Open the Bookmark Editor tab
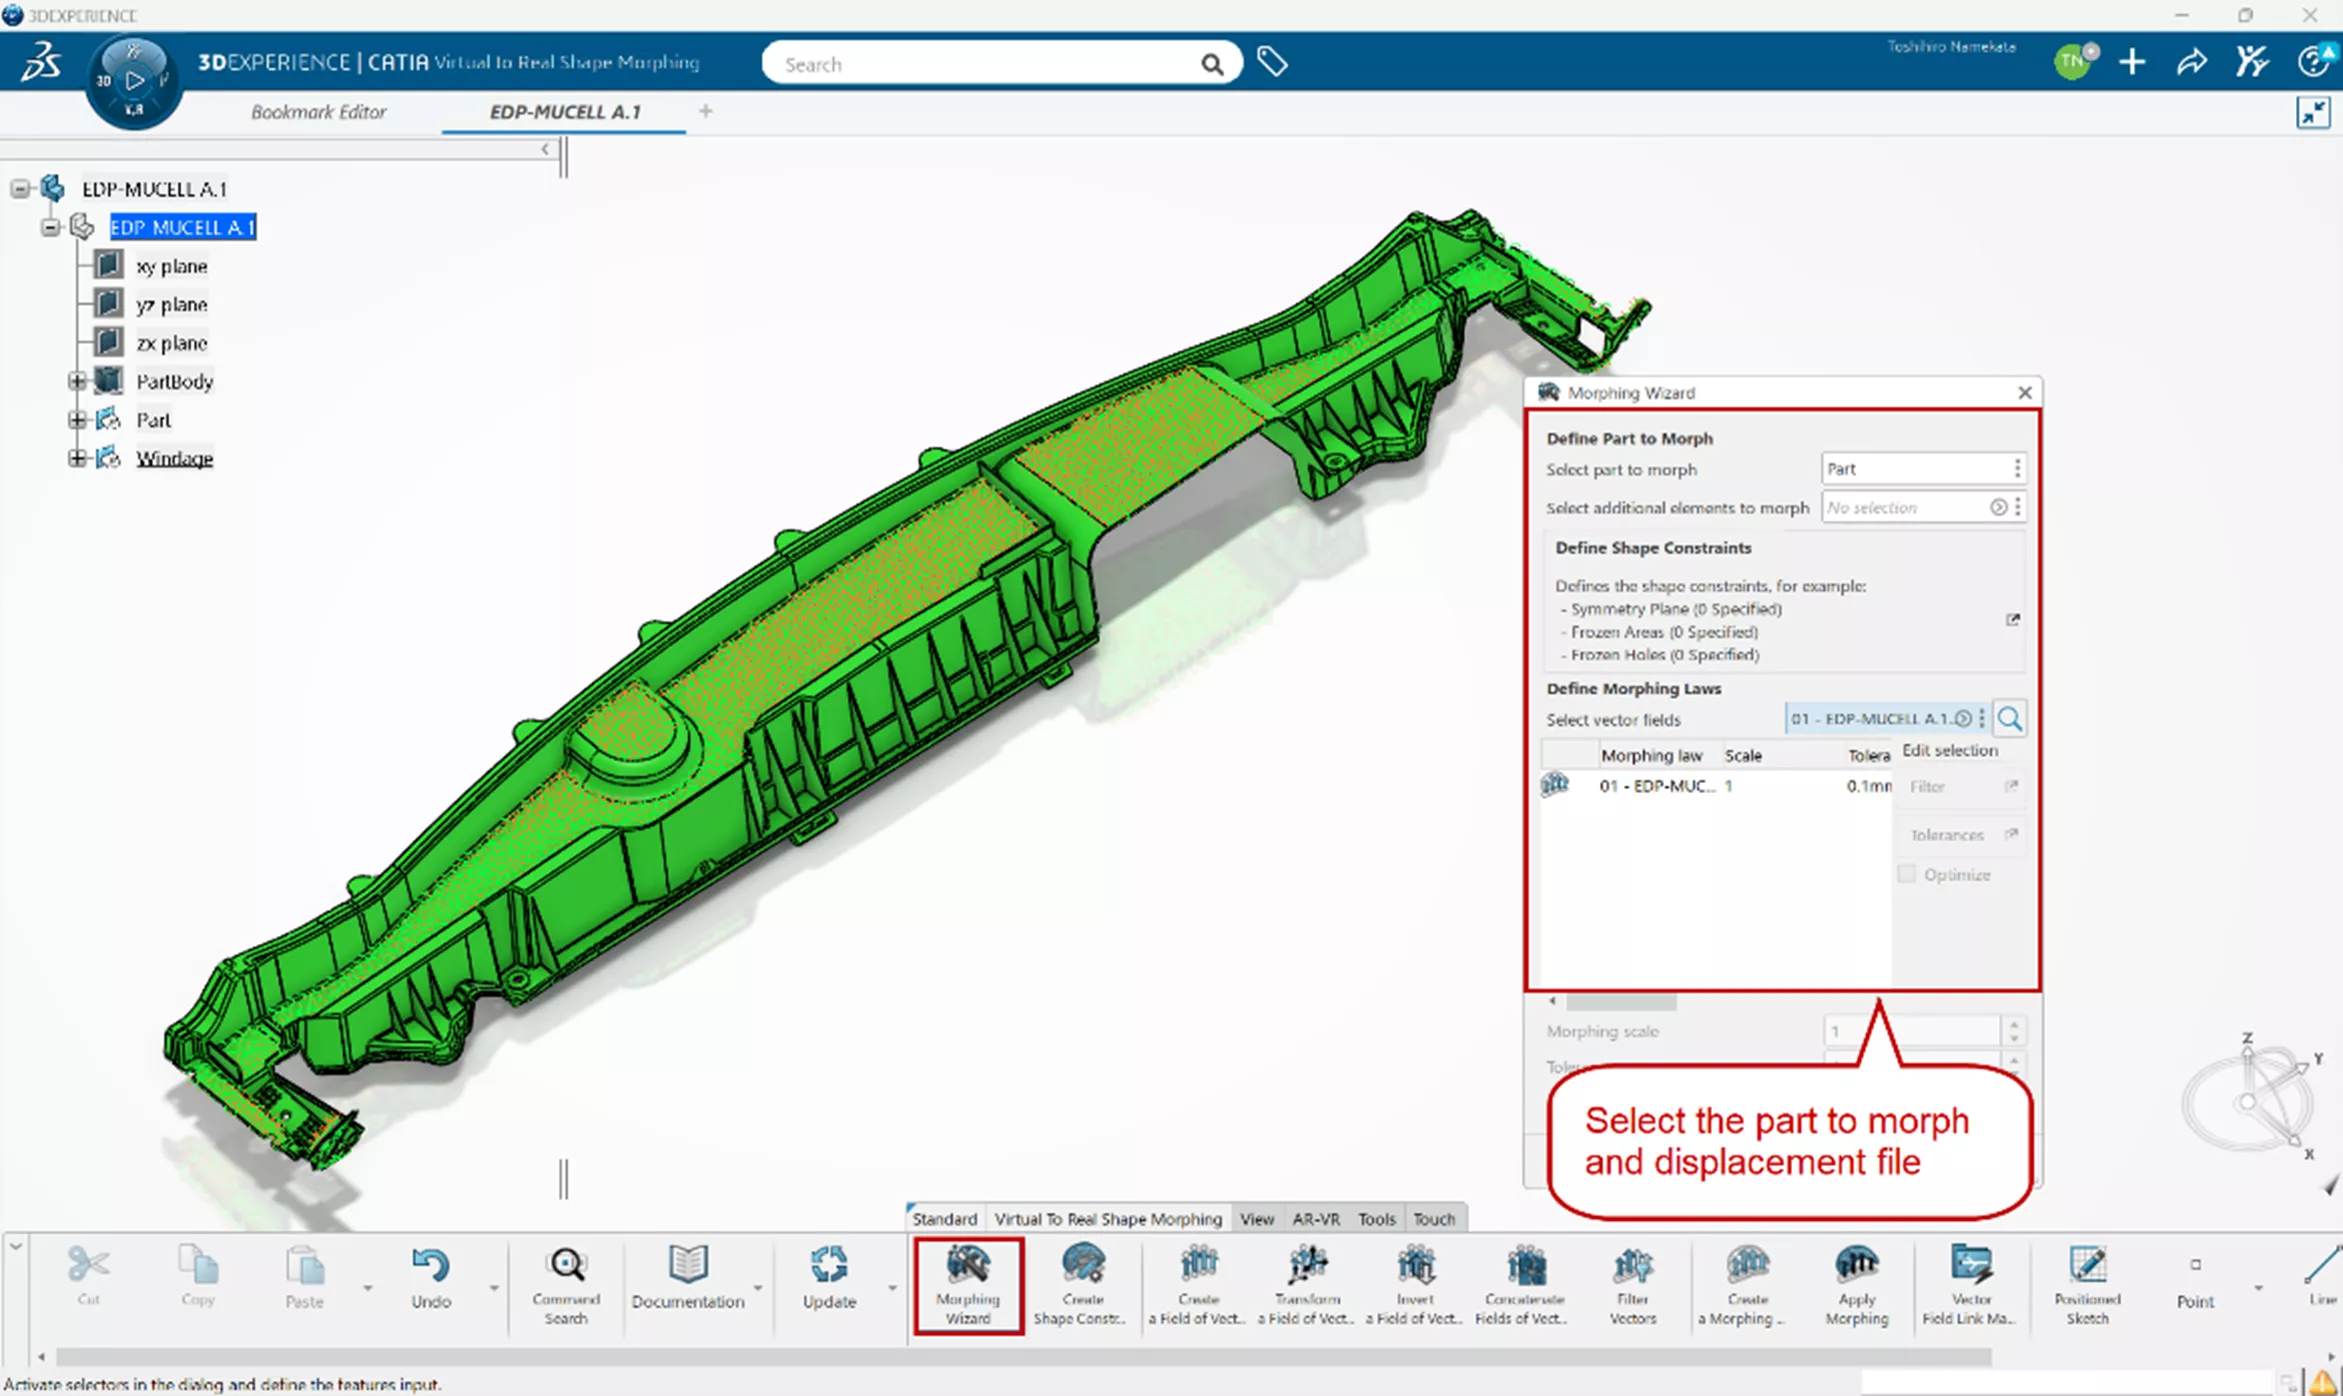Screen dimensions: 2343x1396 tap(318, 112)
